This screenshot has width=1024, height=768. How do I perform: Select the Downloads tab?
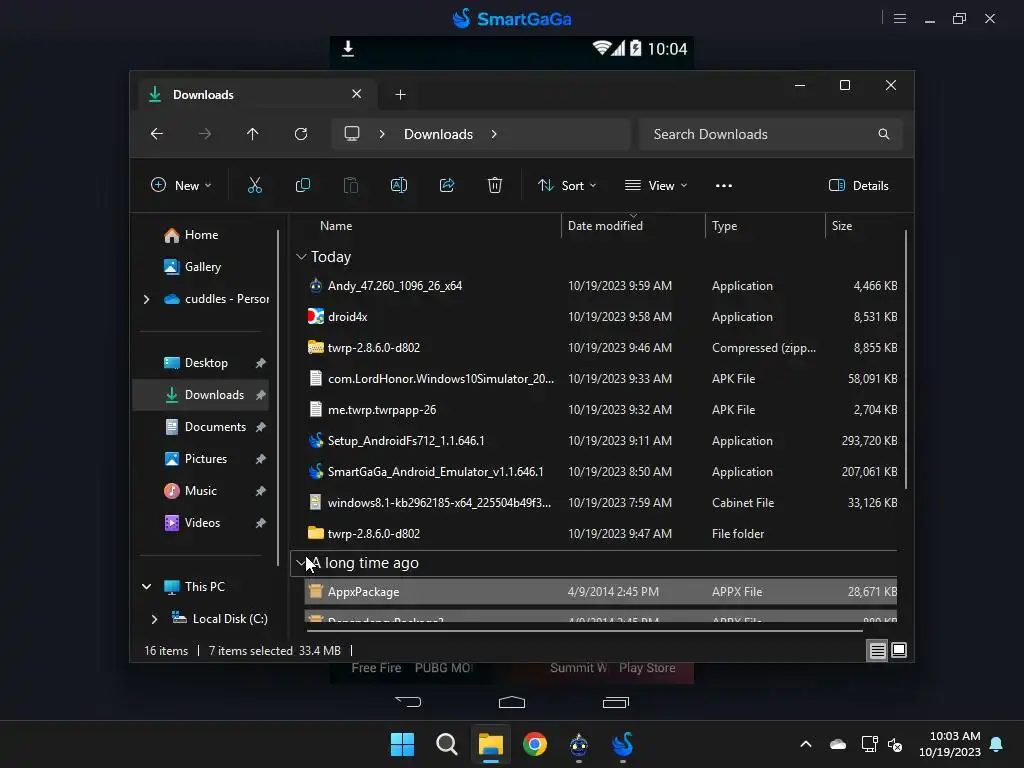255,95
